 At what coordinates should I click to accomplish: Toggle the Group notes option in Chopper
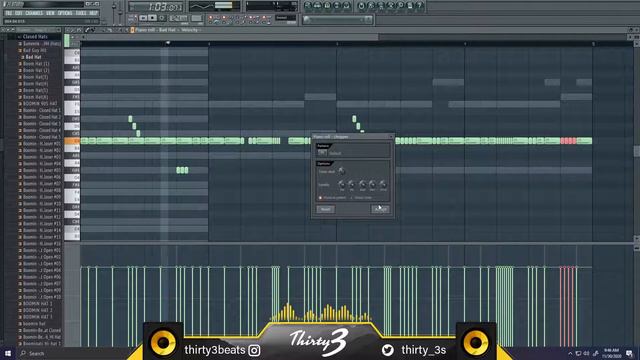362,198
